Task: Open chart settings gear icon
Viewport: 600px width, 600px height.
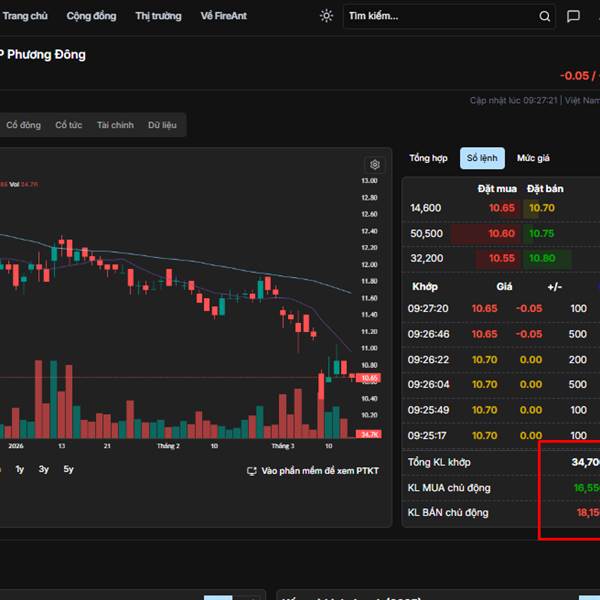Action: pos(375,165)
